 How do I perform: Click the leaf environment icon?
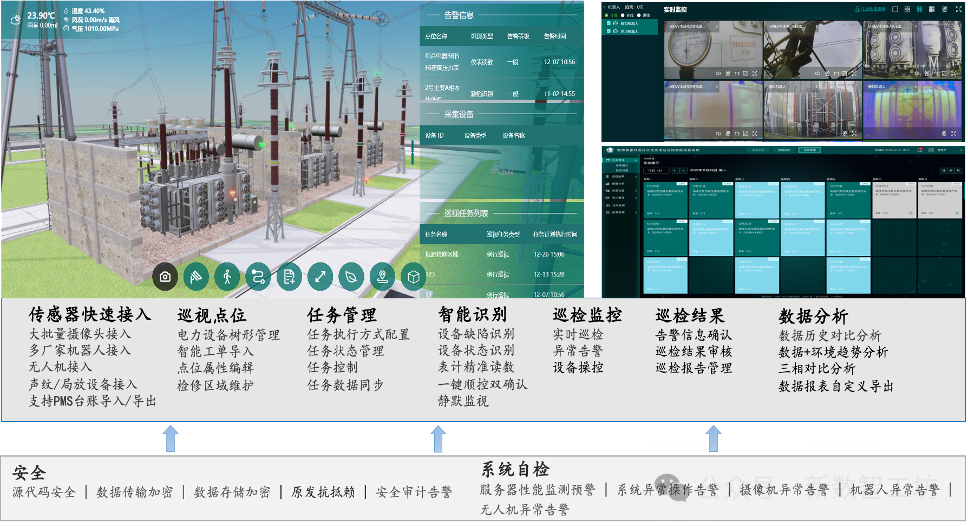click(351, 277)
